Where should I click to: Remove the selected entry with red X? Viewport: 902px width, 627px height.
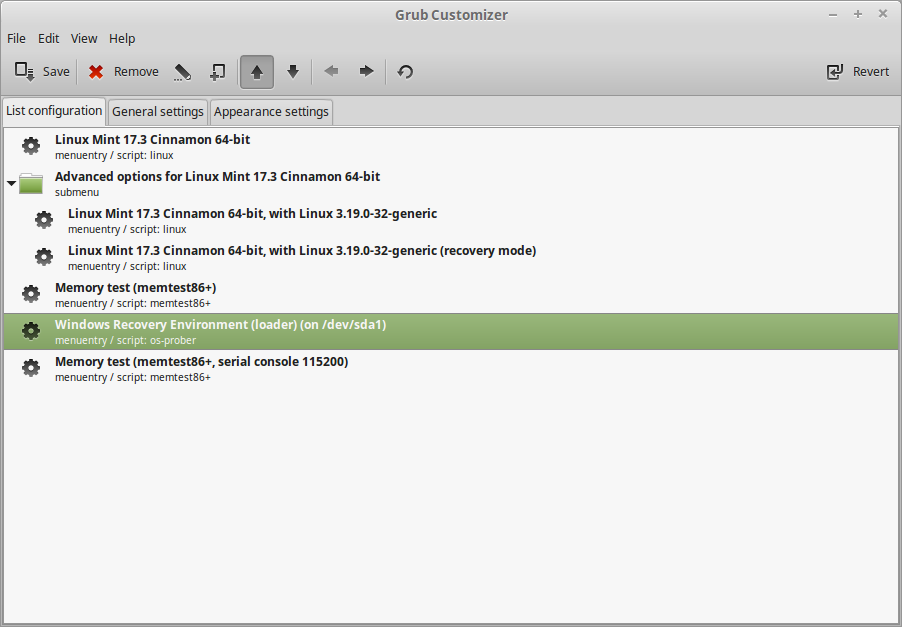click(123, 72)
